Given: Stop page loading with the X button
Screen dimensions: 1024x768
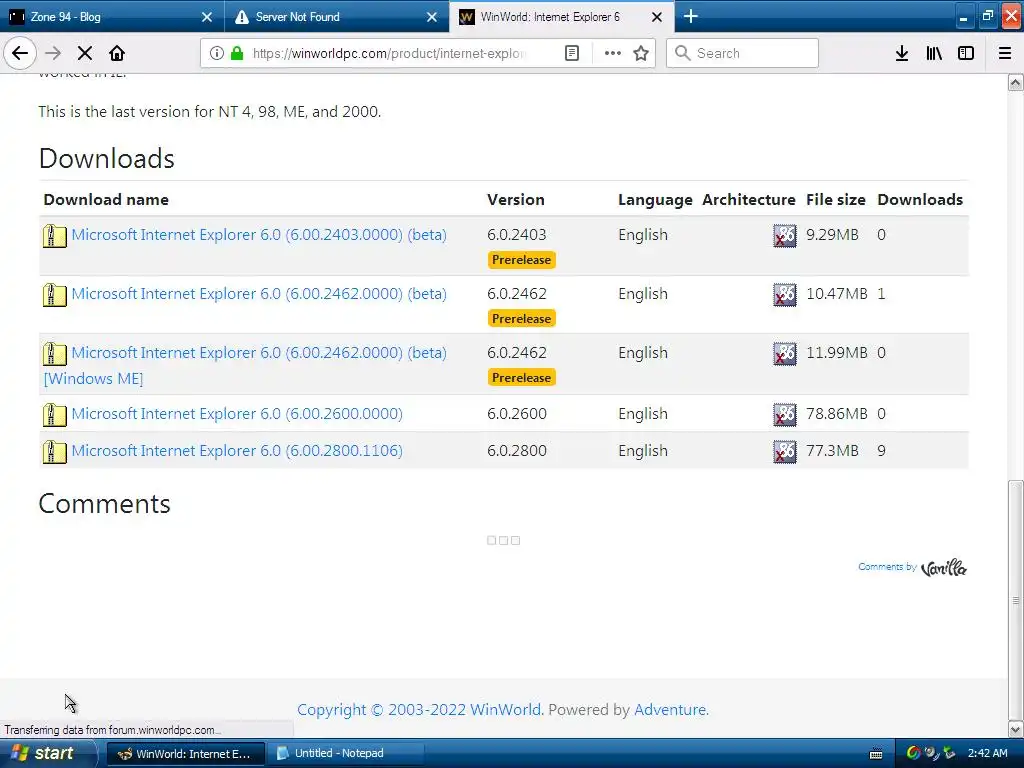Looking at the screenshot, I should (x=85, y=53).
